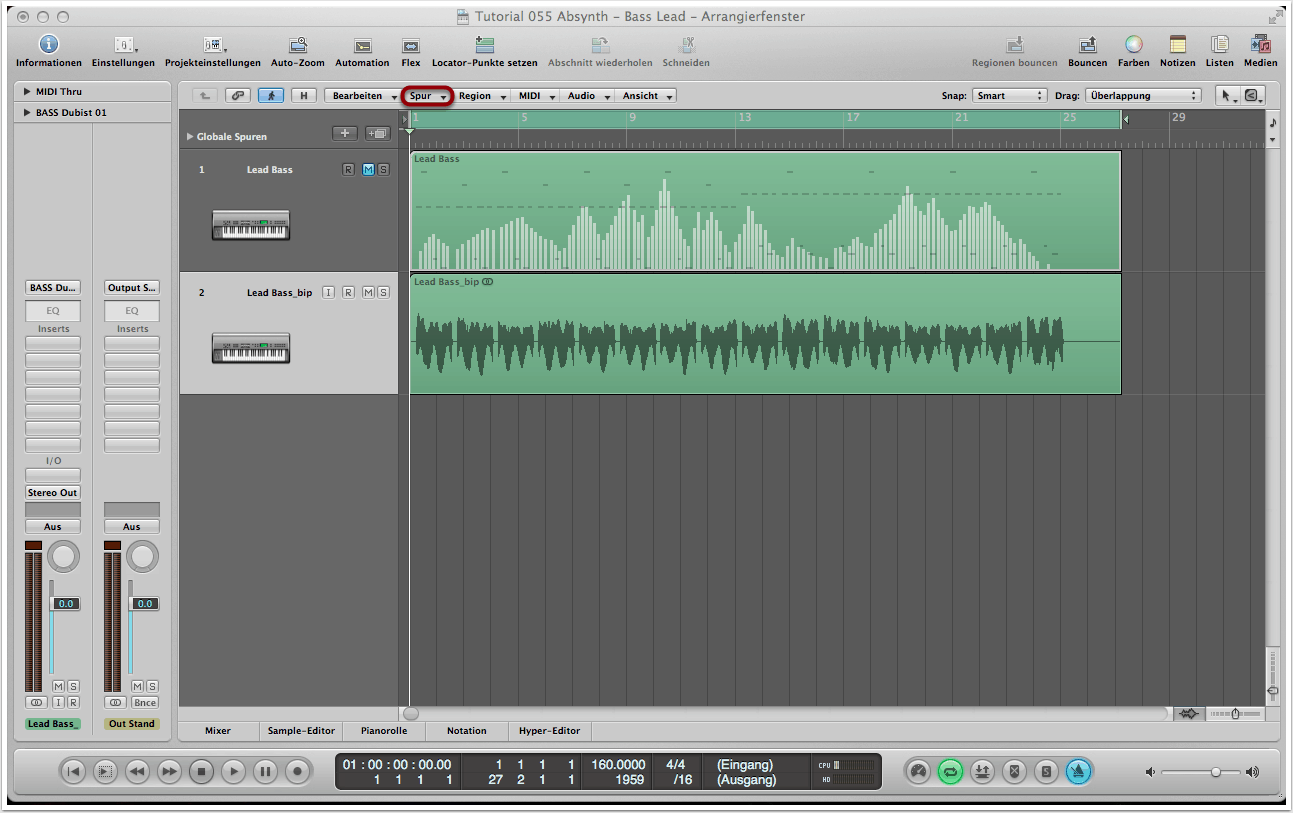Click the Auto-Zoom toolbar icon
This screenshot has height=813, width=1293.
(297, 45)
